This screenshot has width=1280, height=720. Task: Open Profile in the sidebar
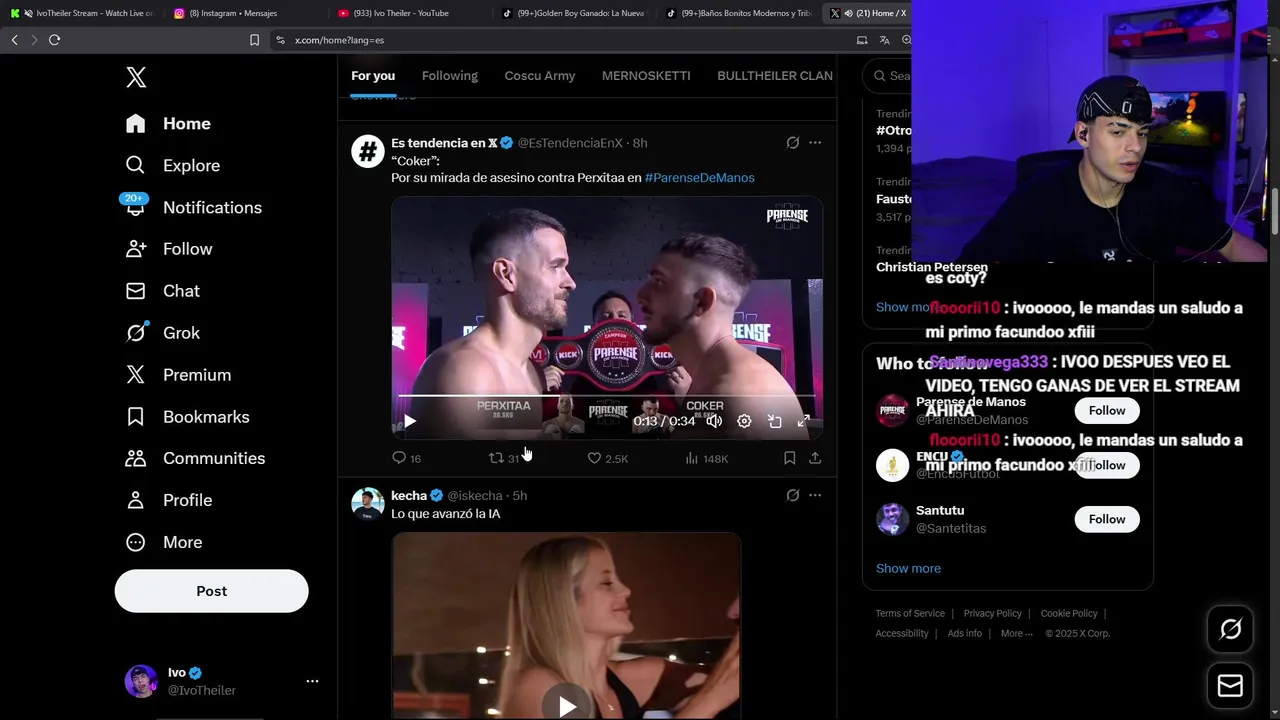click(169, 500)
